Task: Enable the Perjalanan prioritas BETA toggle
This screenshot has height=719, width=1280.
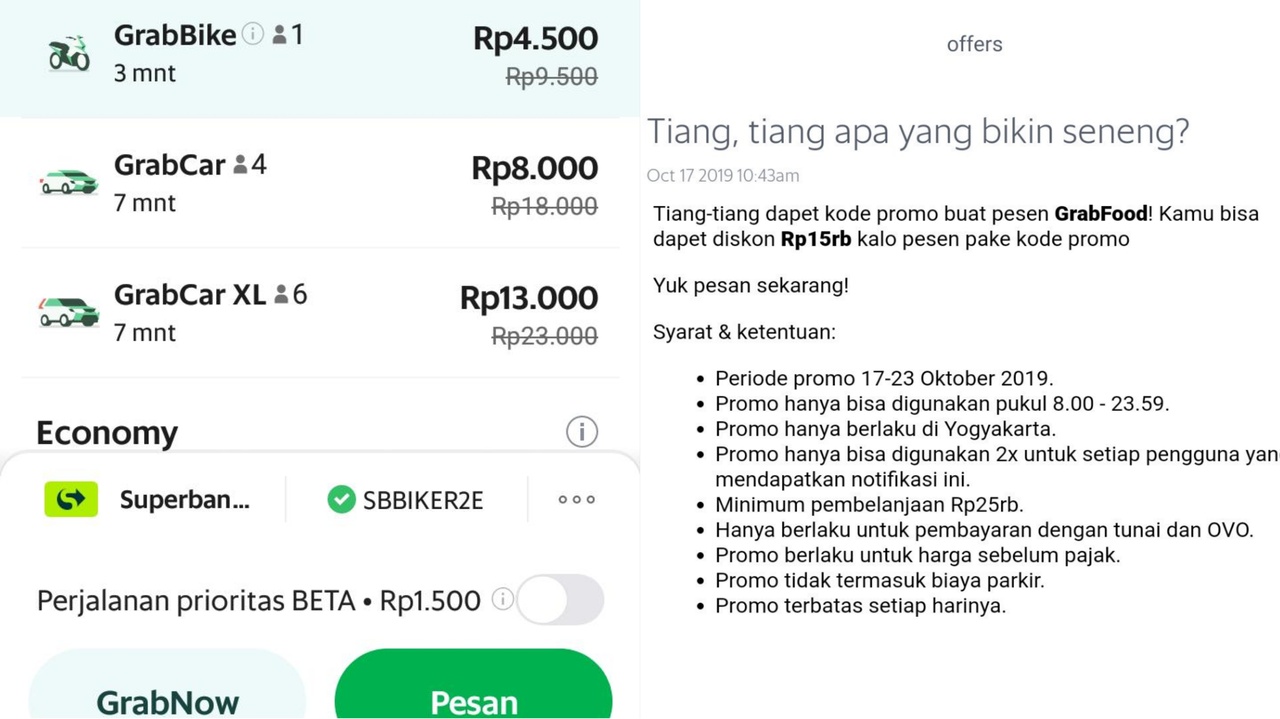Action: pyautogui.click(x=560, y=600)
